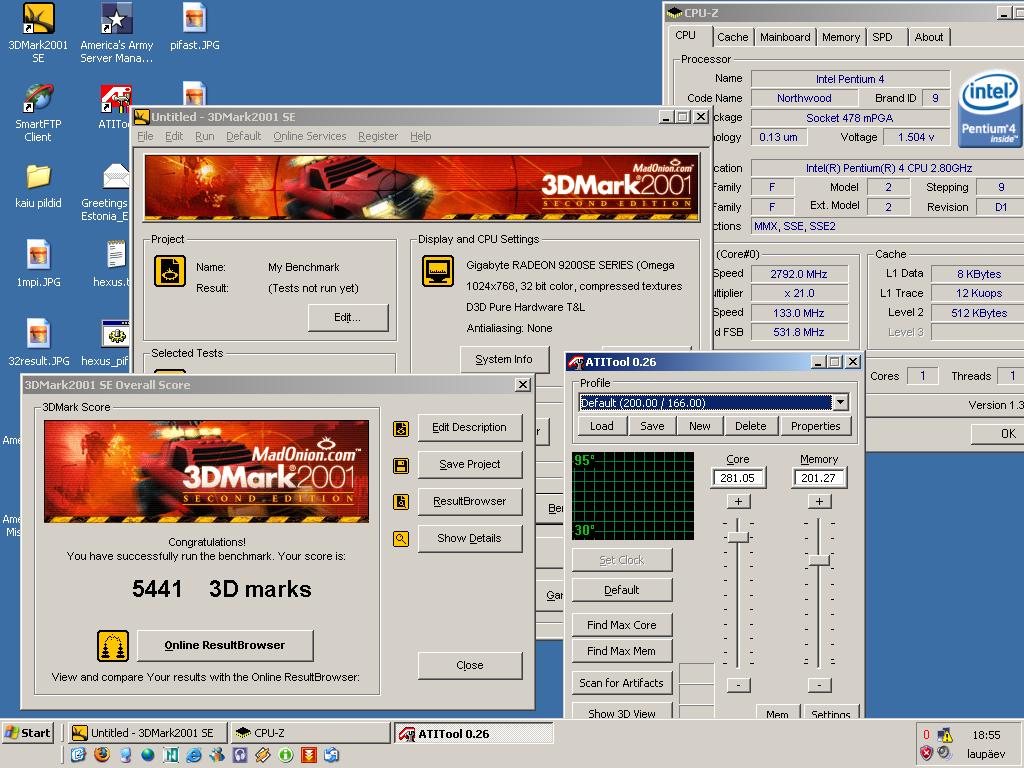Click the Save Project button

click(470, 464)
